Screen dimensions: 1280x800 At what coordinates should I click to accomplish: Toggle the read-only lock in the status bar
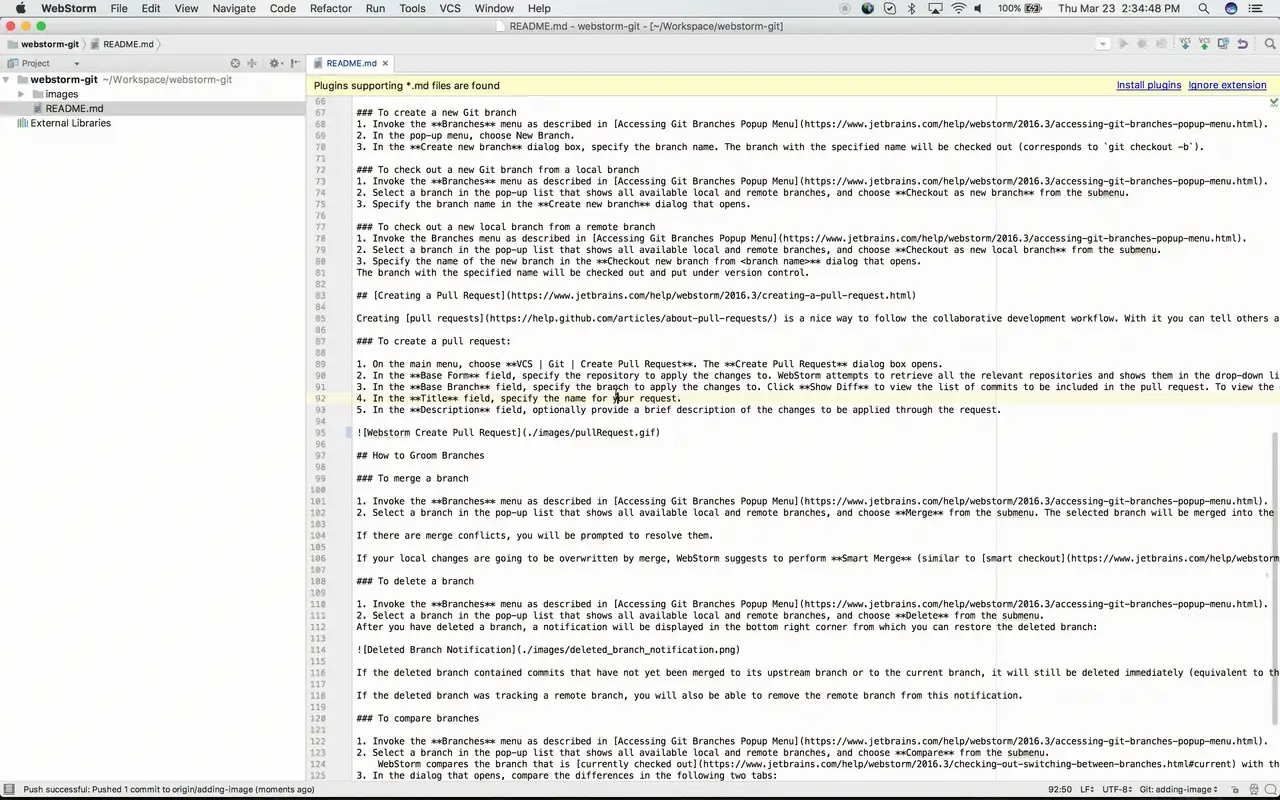click(x=1235, y=789)
